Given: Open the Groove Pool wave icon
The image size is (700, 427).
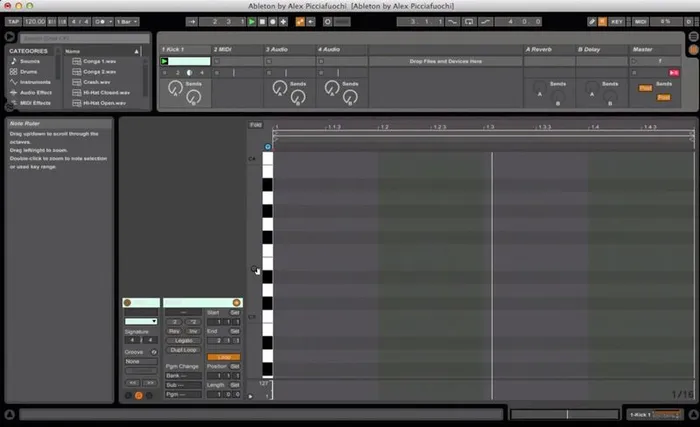Looking at the screenshot, I should [x=9, y=106].
